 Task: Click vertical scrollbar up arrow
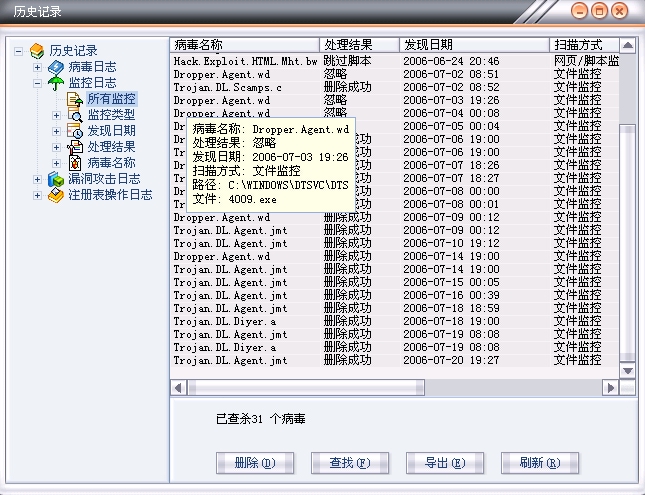[627, 45]
